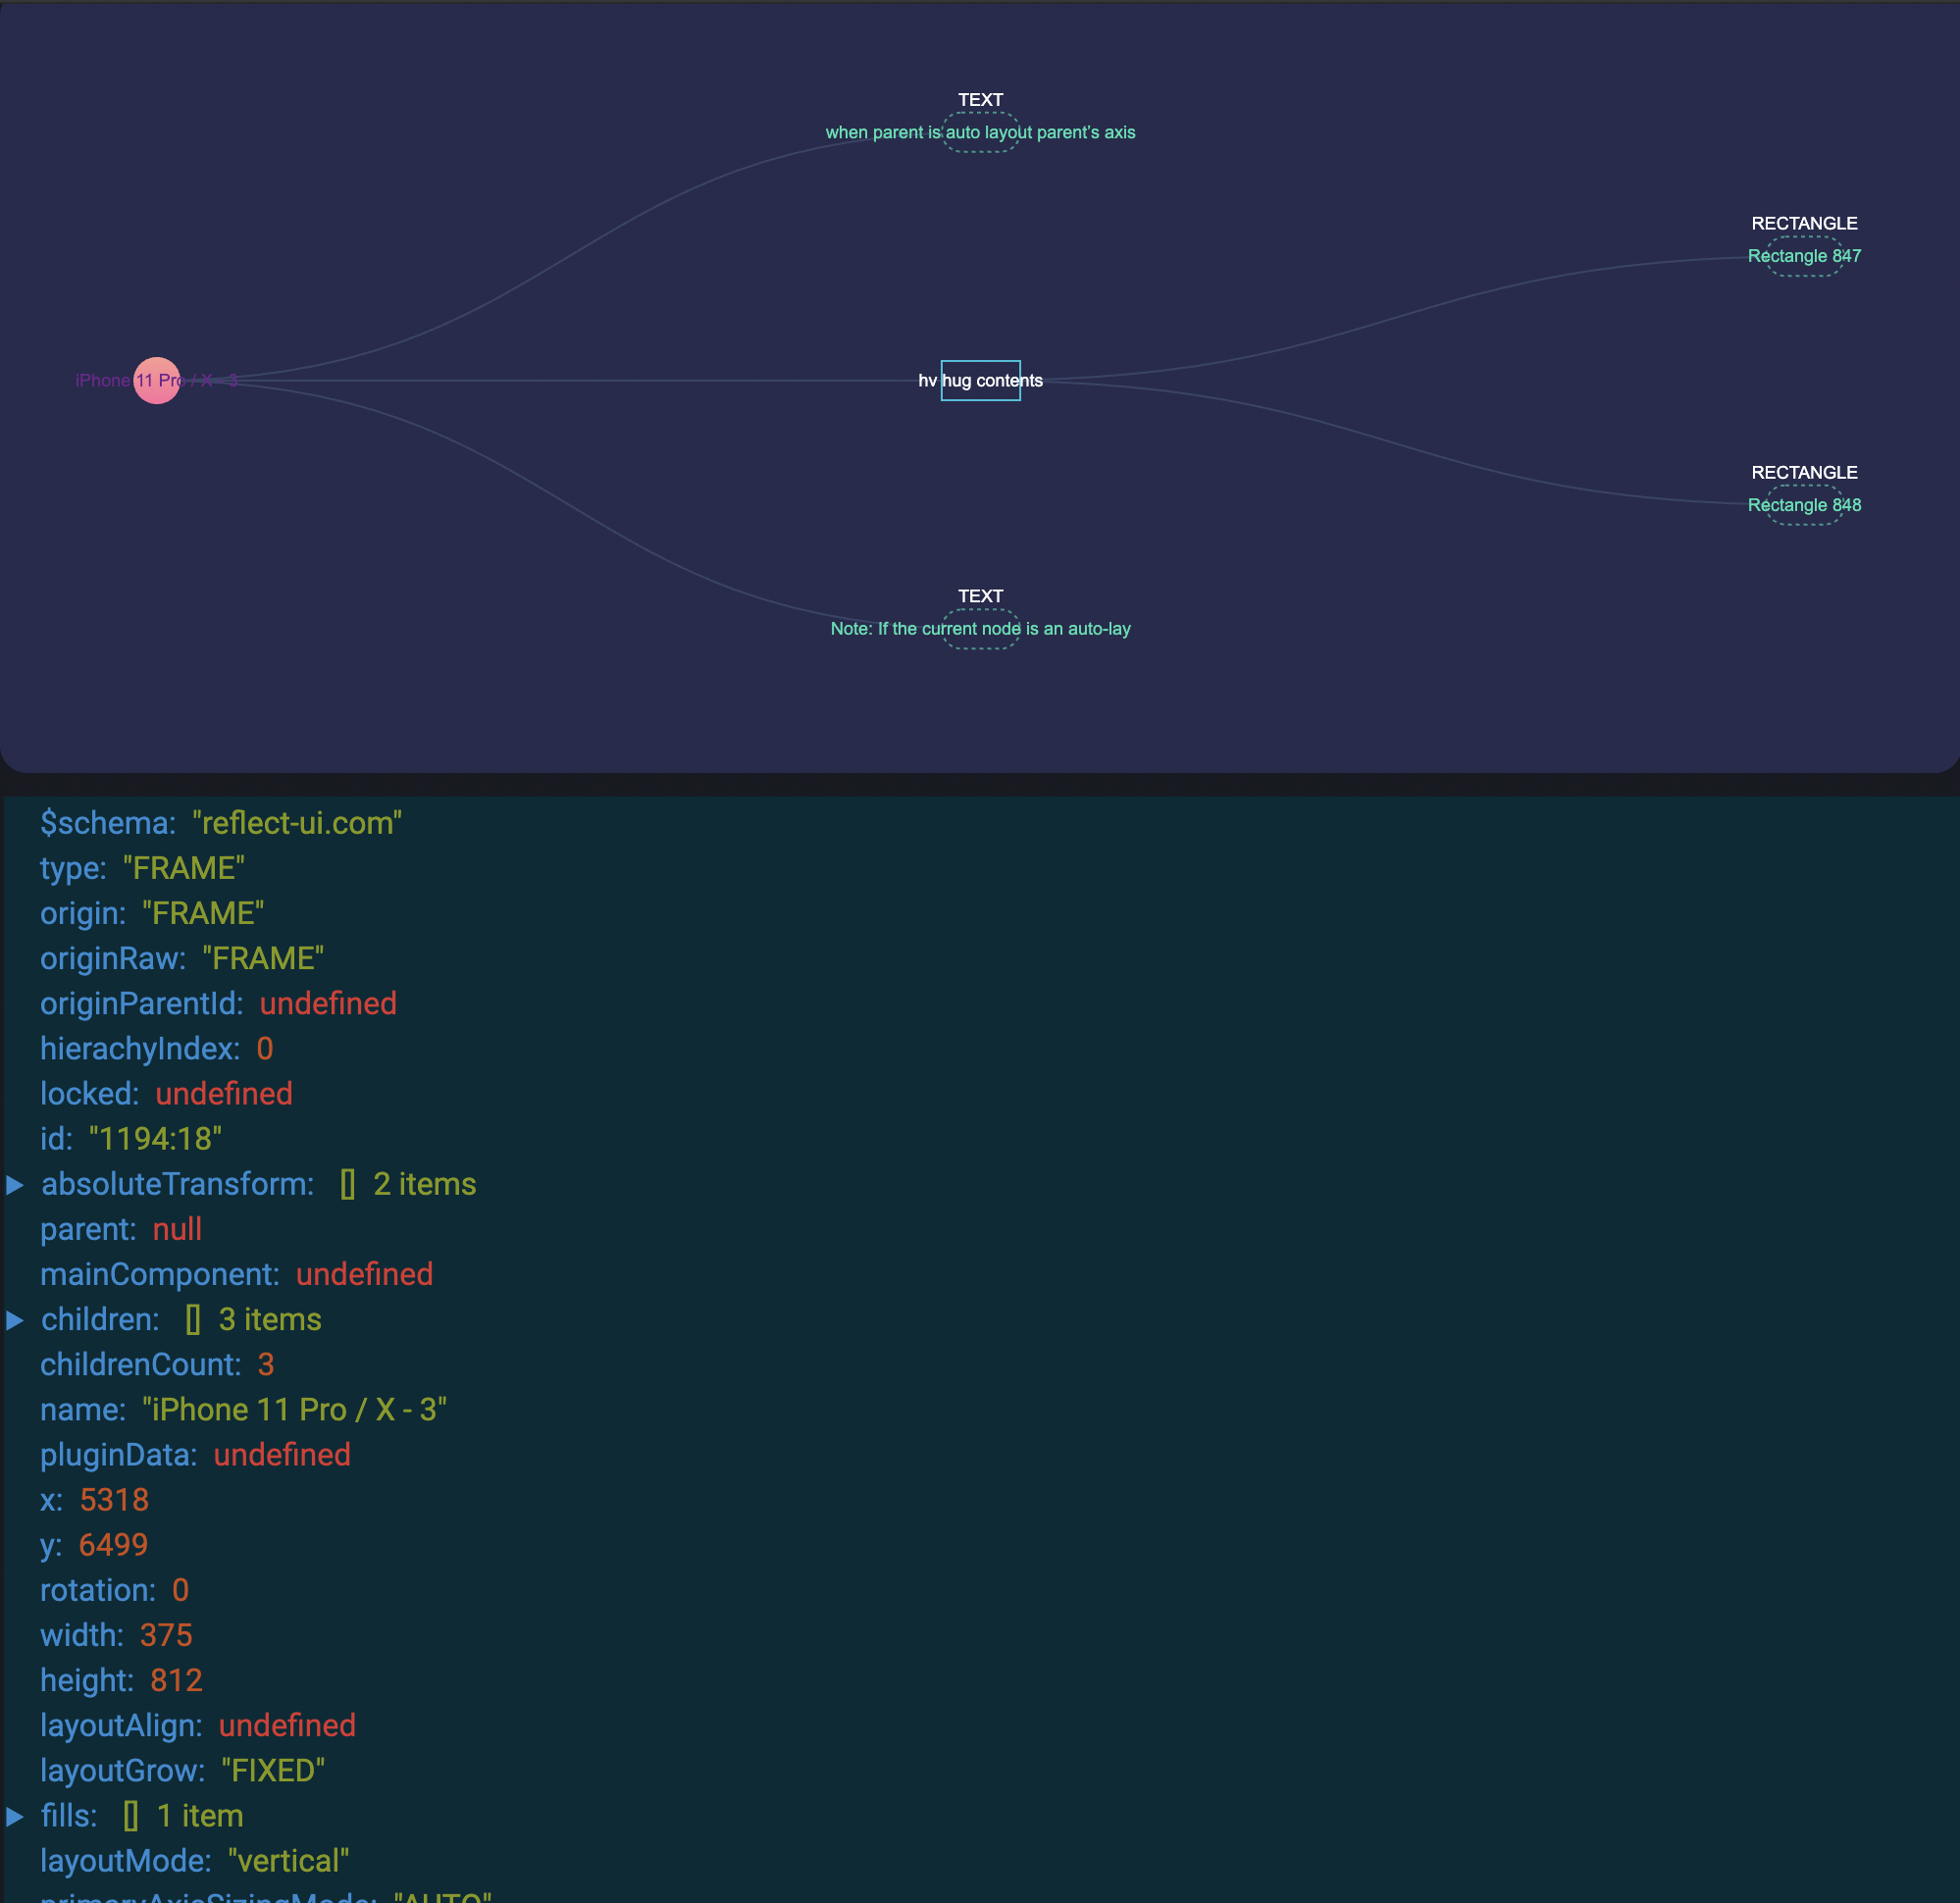Select Rectangle 848 node in canvas

1802,504
